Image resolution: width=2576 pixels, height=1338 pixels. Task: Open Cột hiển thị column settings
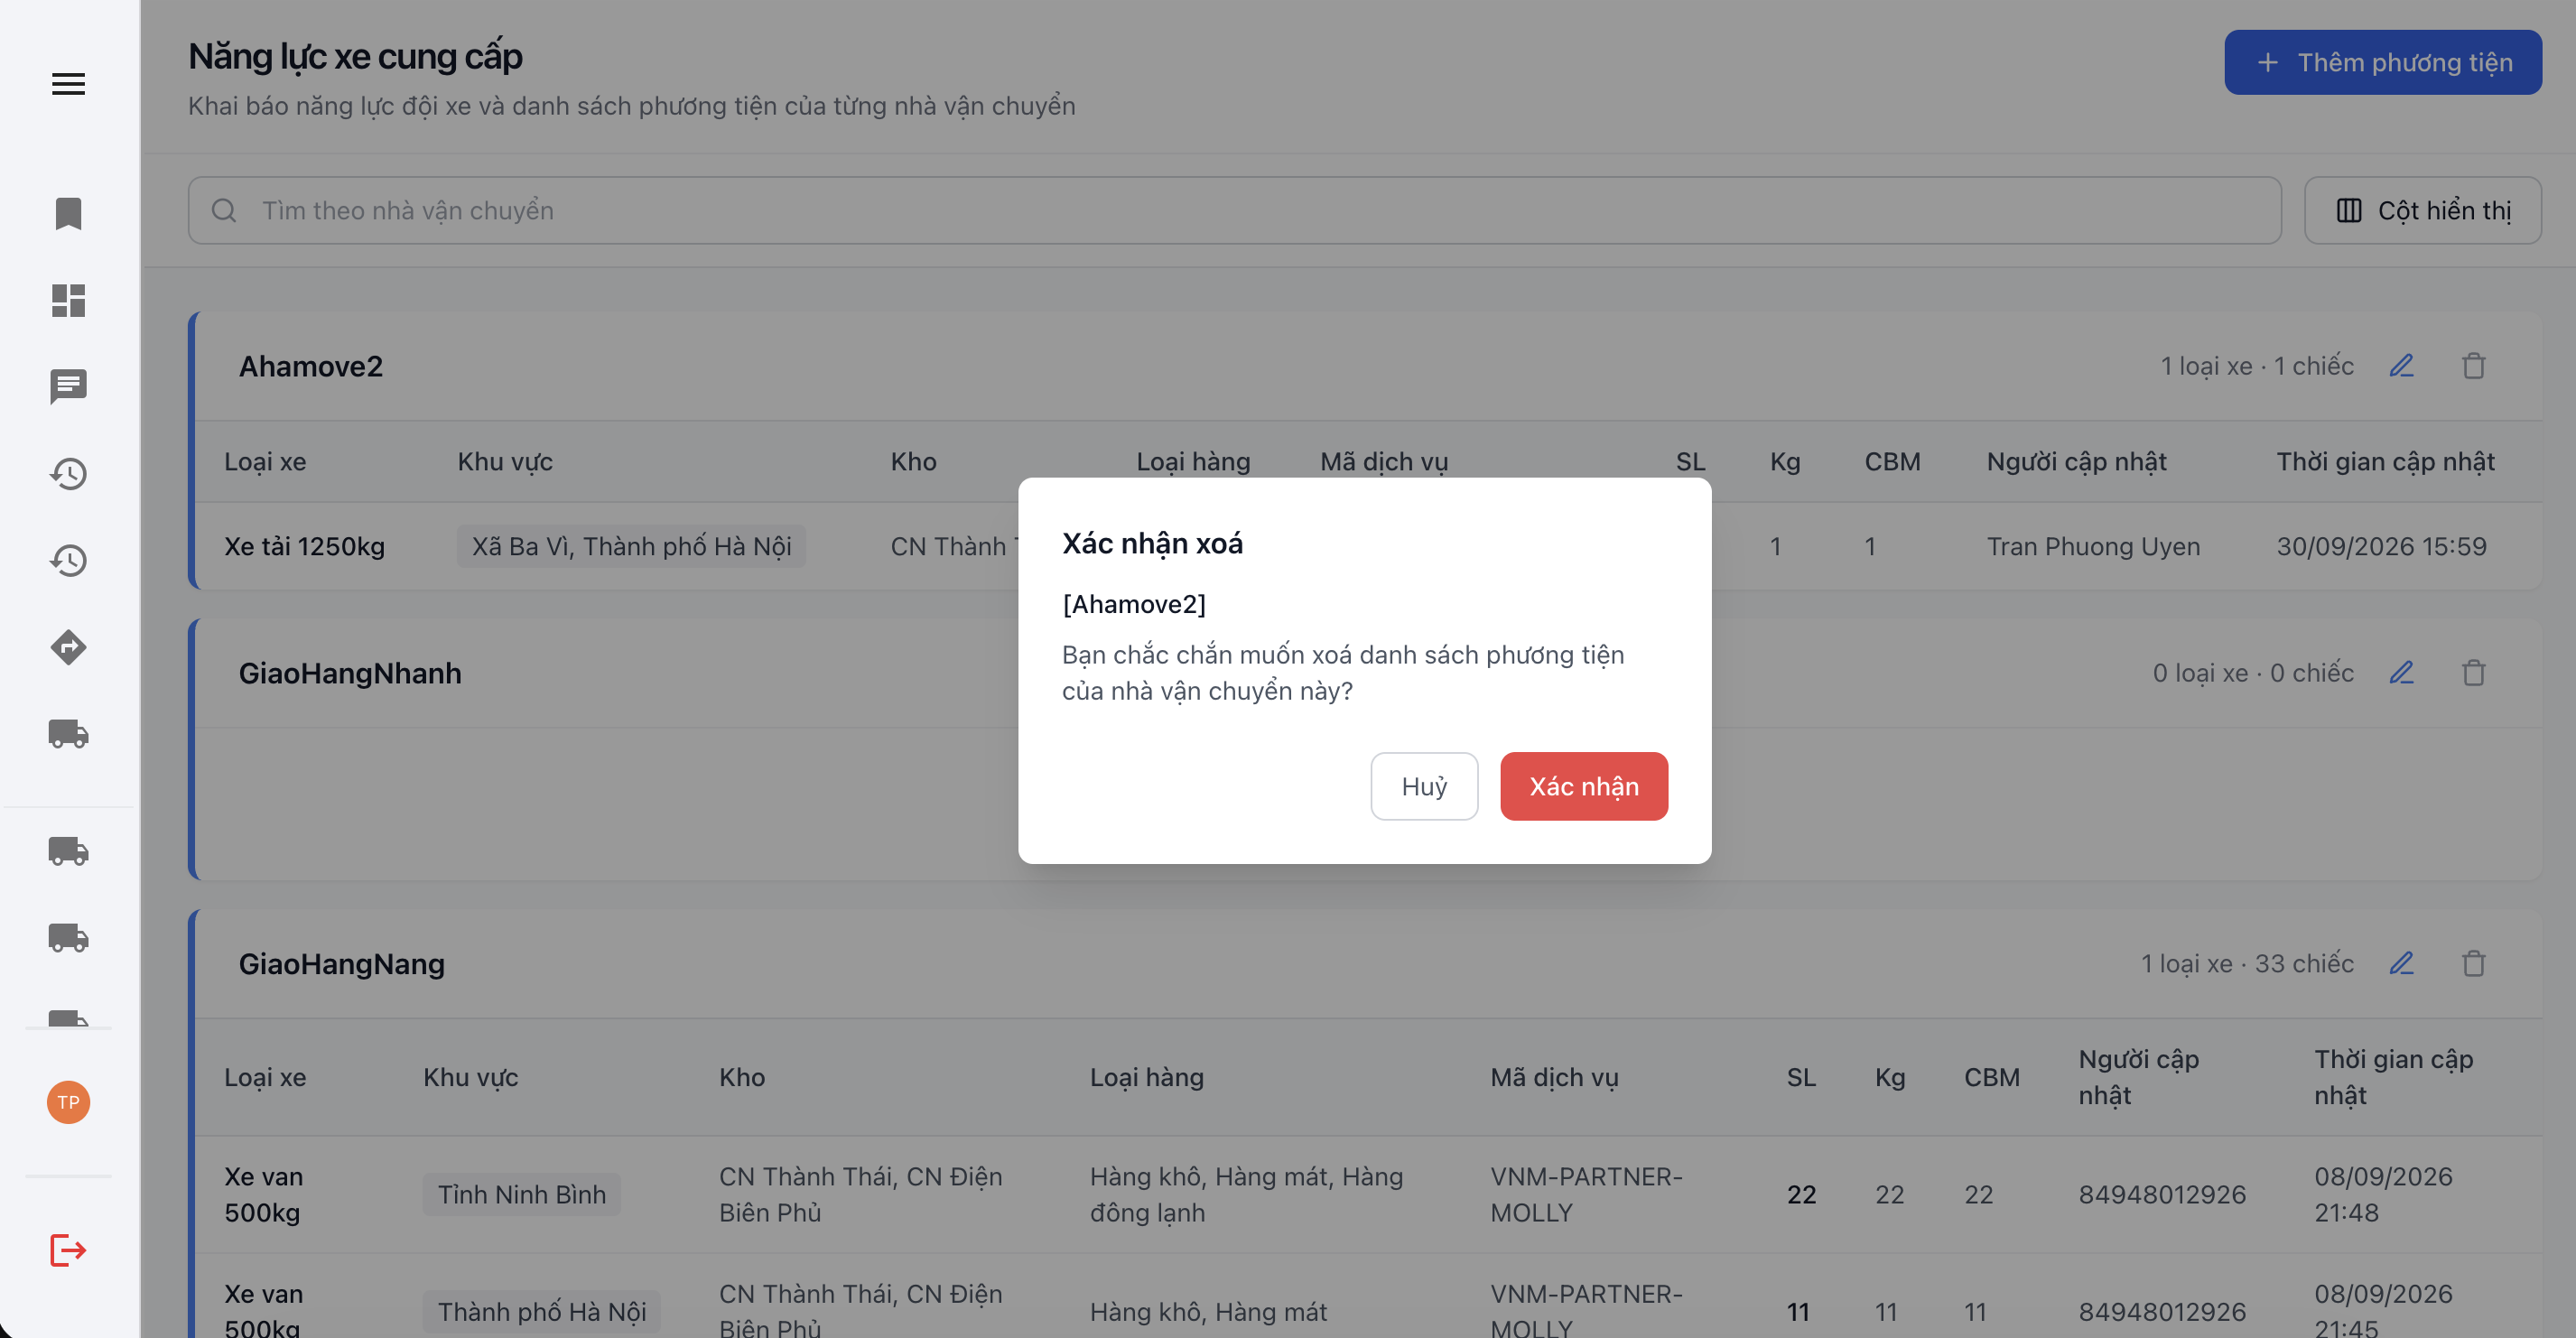(x=2422, y=210)
